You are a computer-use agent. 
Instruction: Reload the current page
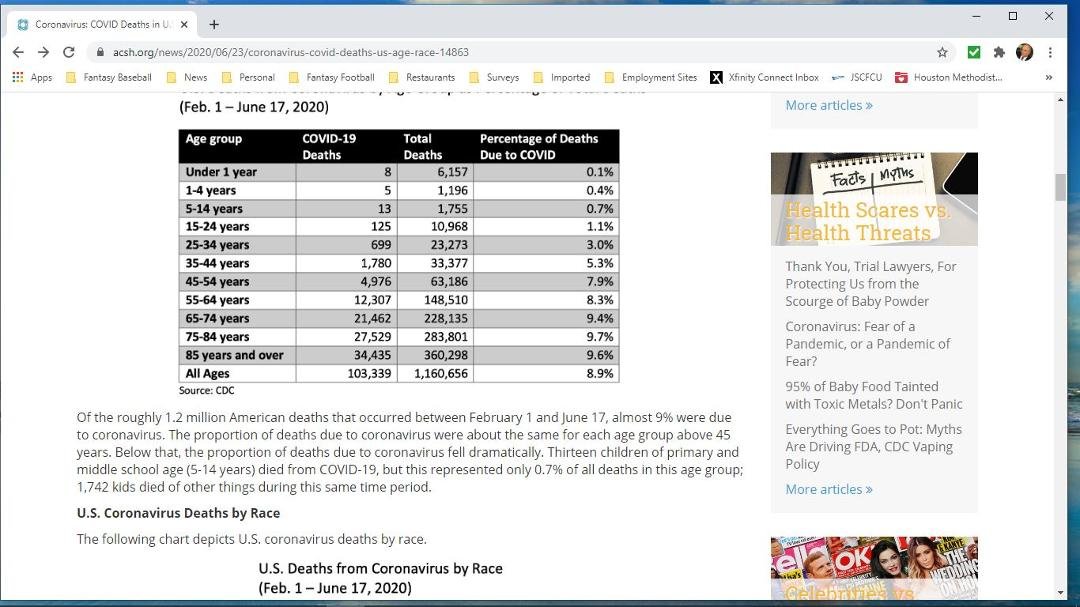click(69, 52)
